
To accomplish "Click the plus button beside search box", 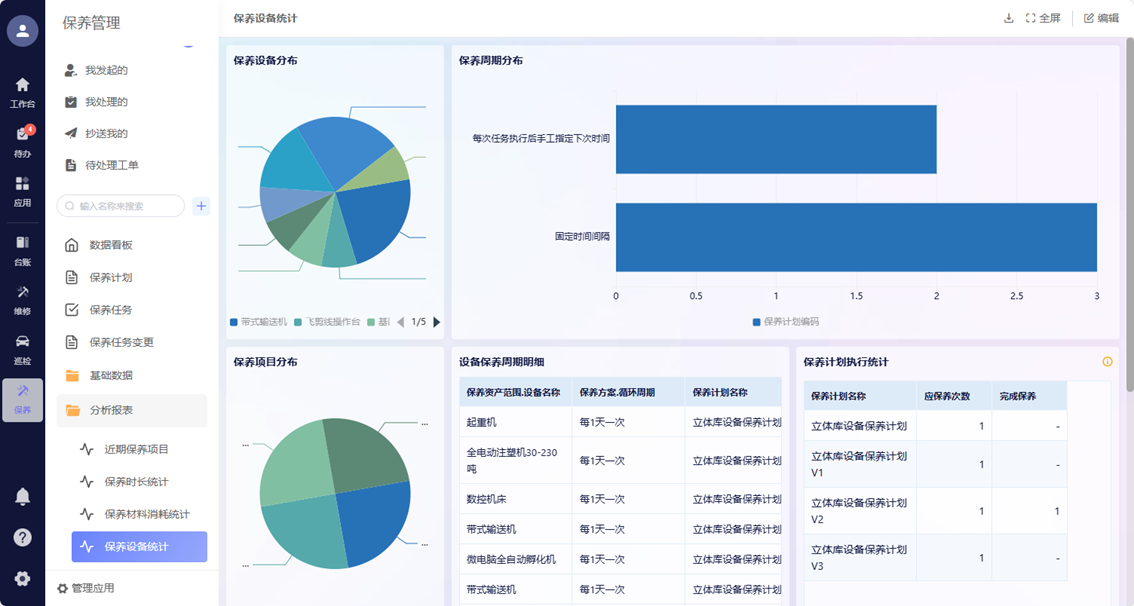I will point(201,206).
